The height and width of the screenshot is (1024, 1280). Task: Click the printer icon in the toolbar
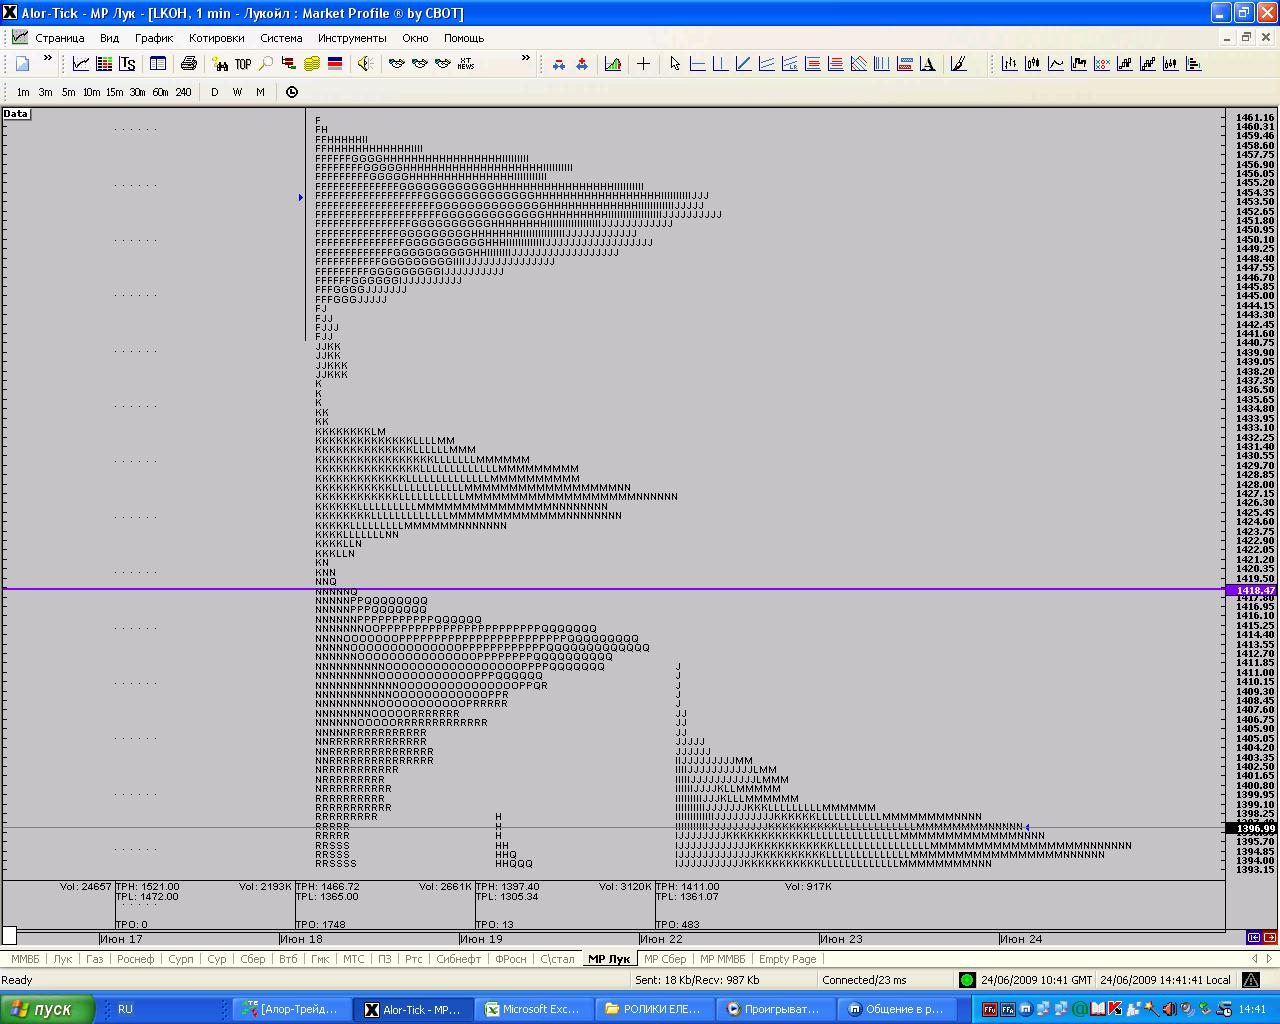pyautogui.click(x=188, y=64)
